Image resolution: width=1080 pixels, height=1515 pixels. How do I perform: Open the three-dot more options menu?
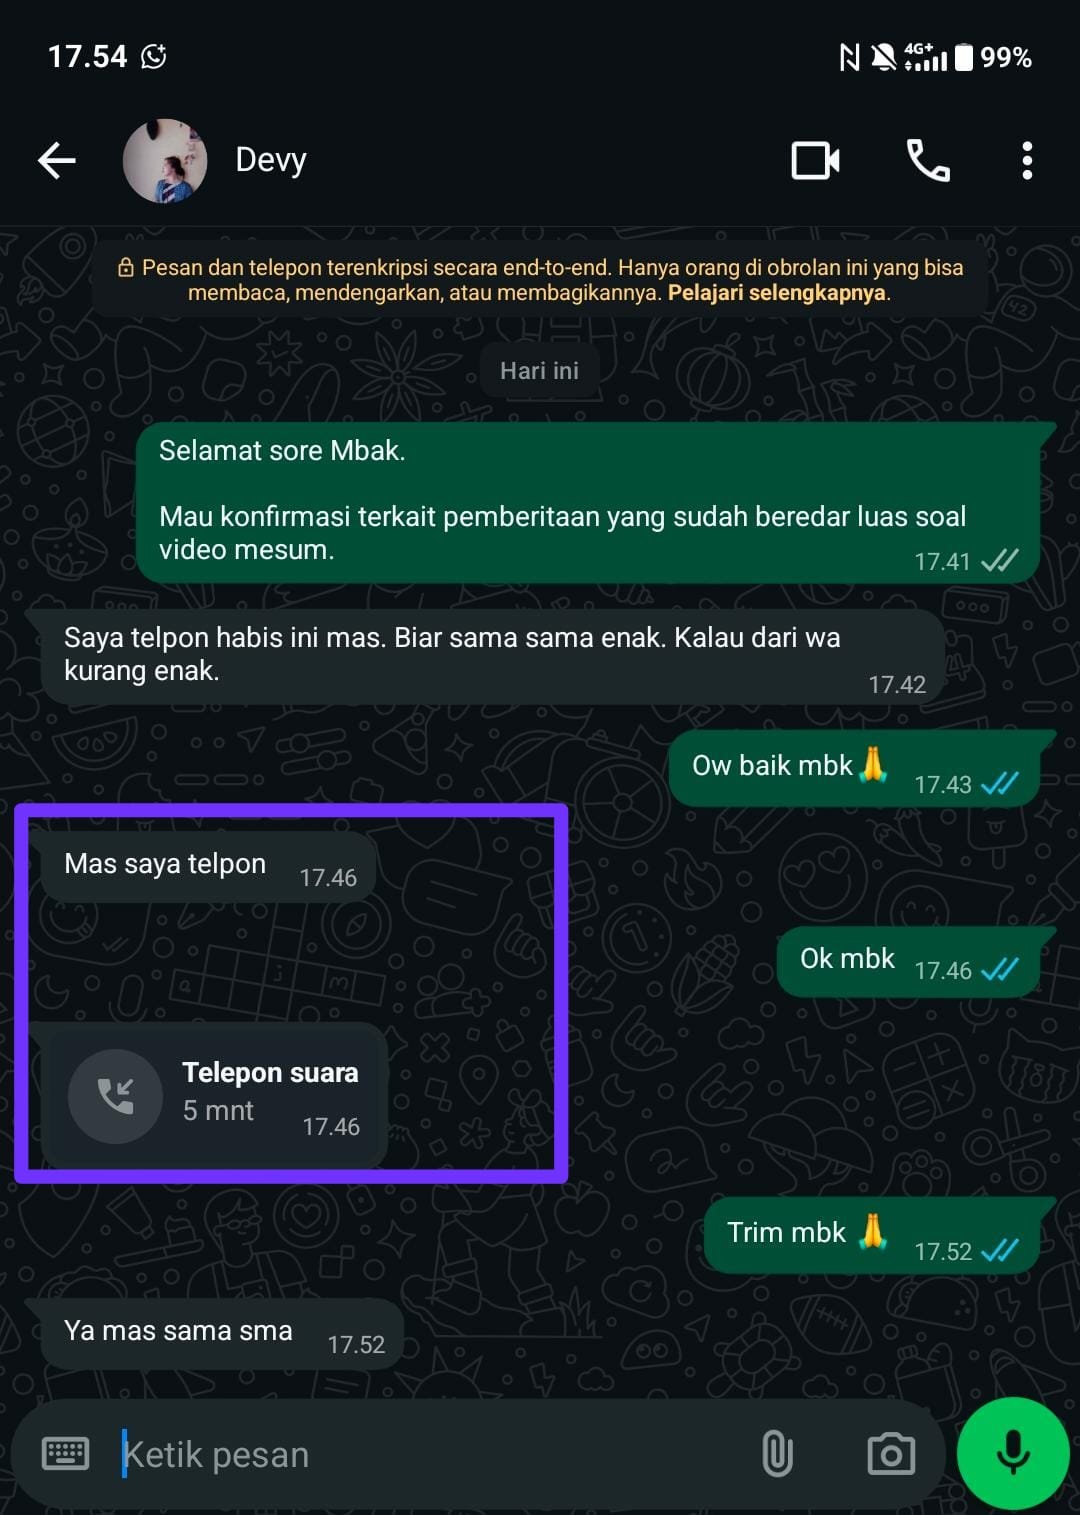pyautogui.click(x=1027, y=160)
